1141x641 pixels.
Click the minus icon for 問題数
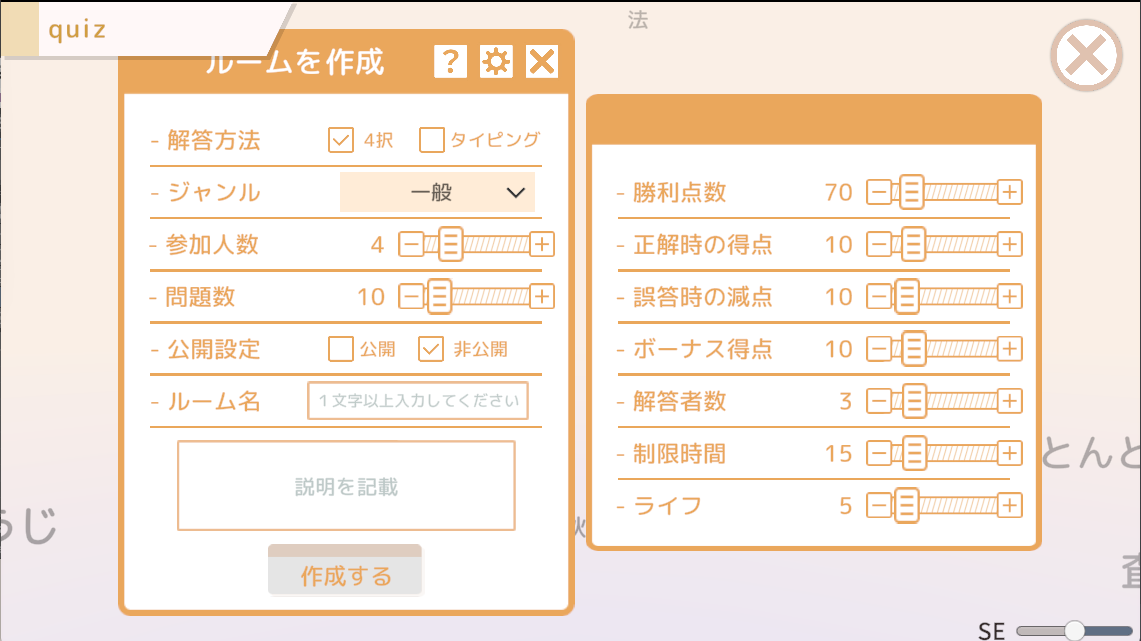[411, 296]
